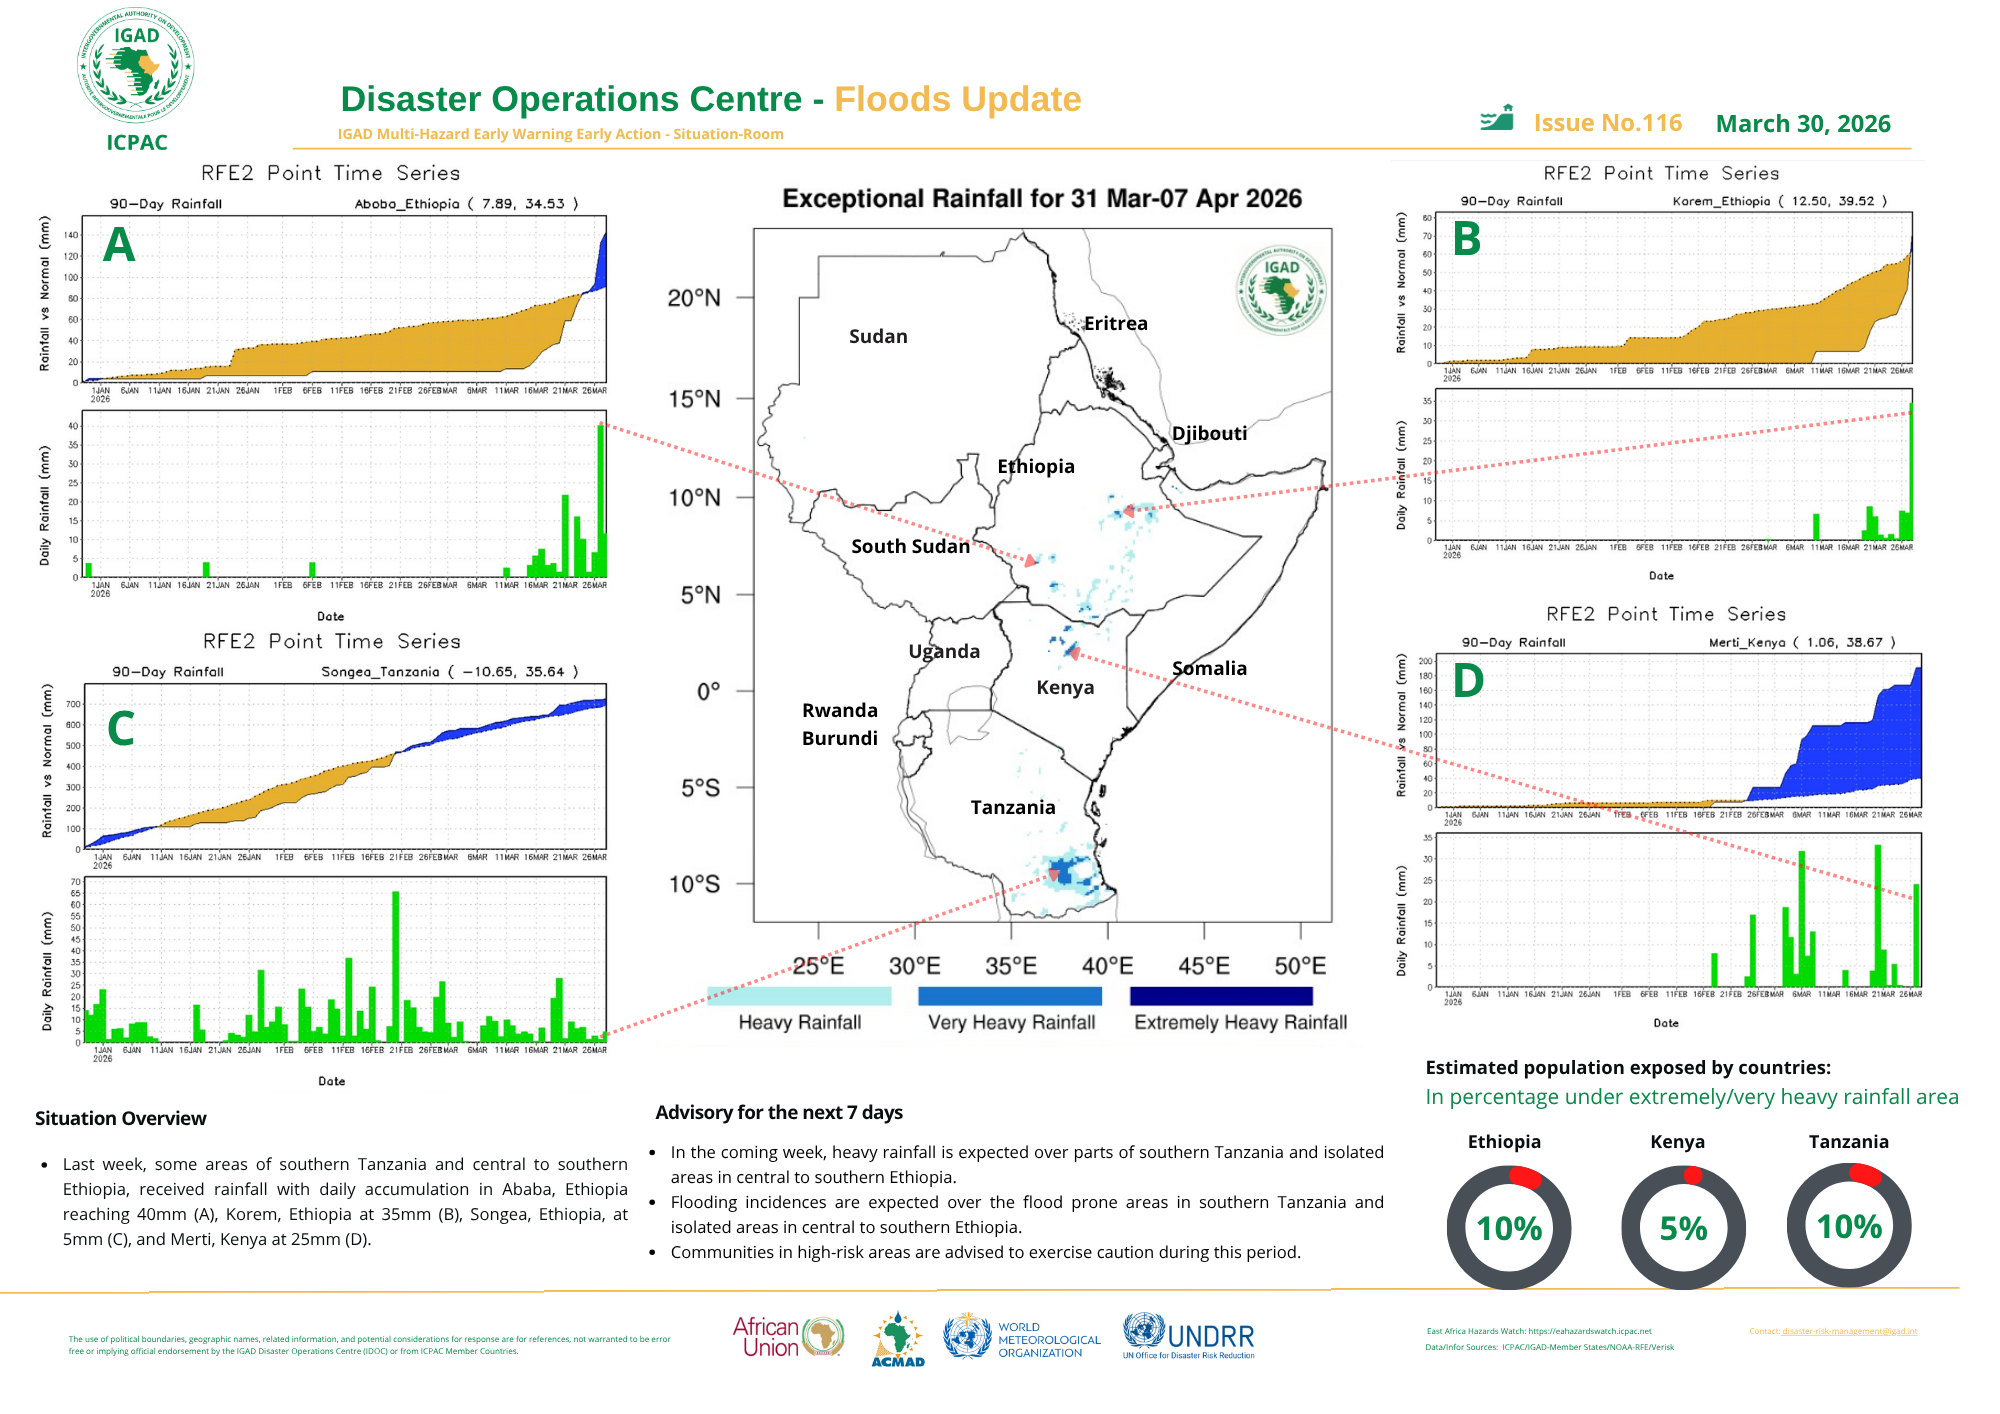Click the Heavy Rainfall legend color bar

pos(798,996)
